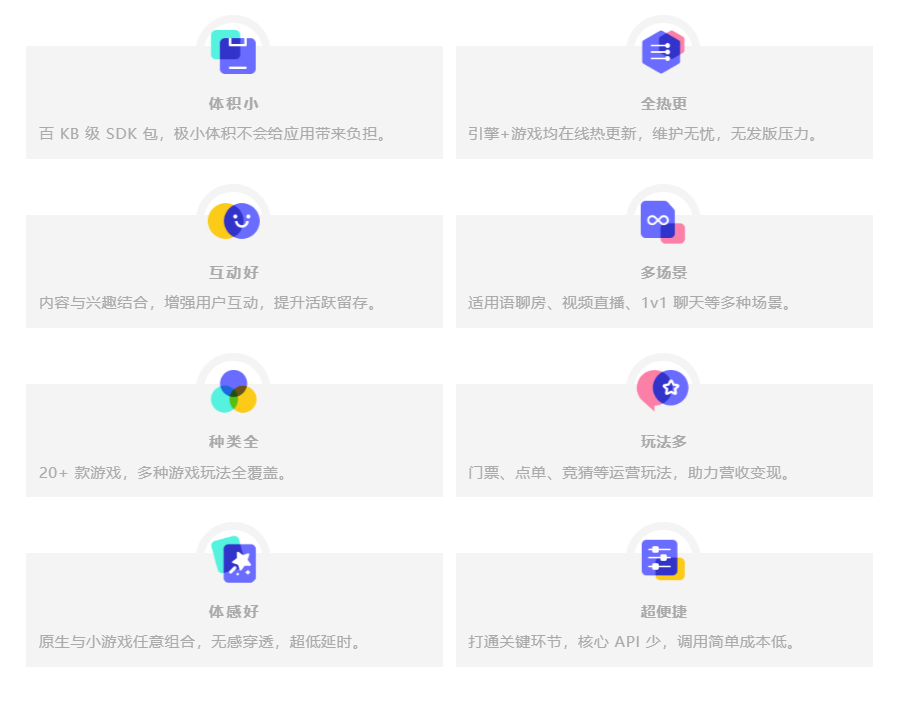Open the 互动好 feature title
The height and width of the screenshot is (702, 904).
[x=234, y=273]
